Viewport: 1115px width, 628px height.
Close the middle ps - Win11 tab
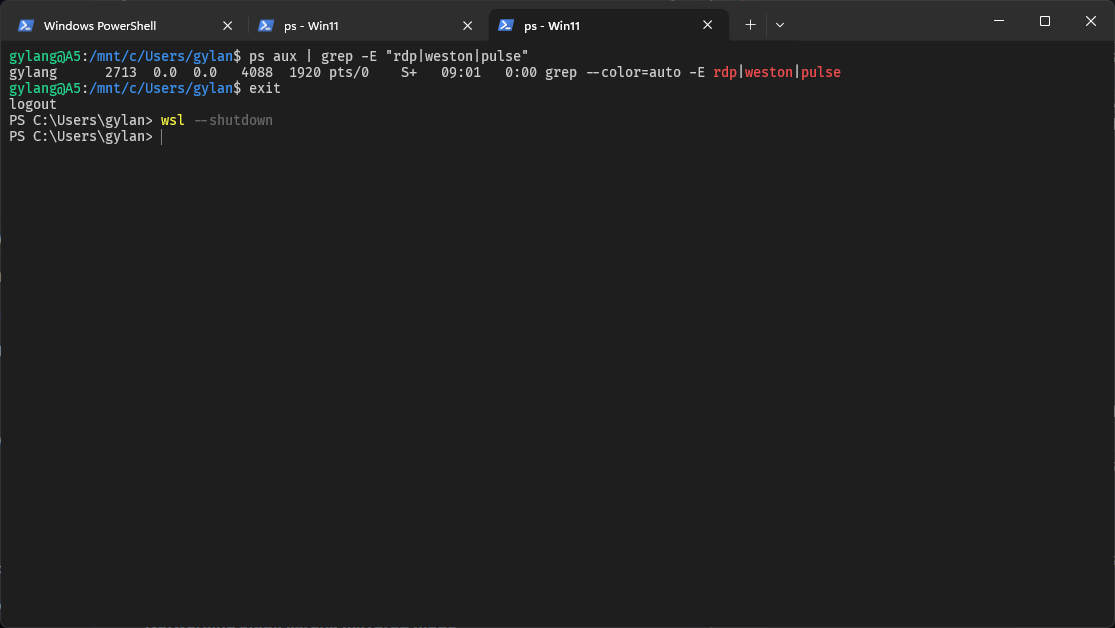[467, 25]
